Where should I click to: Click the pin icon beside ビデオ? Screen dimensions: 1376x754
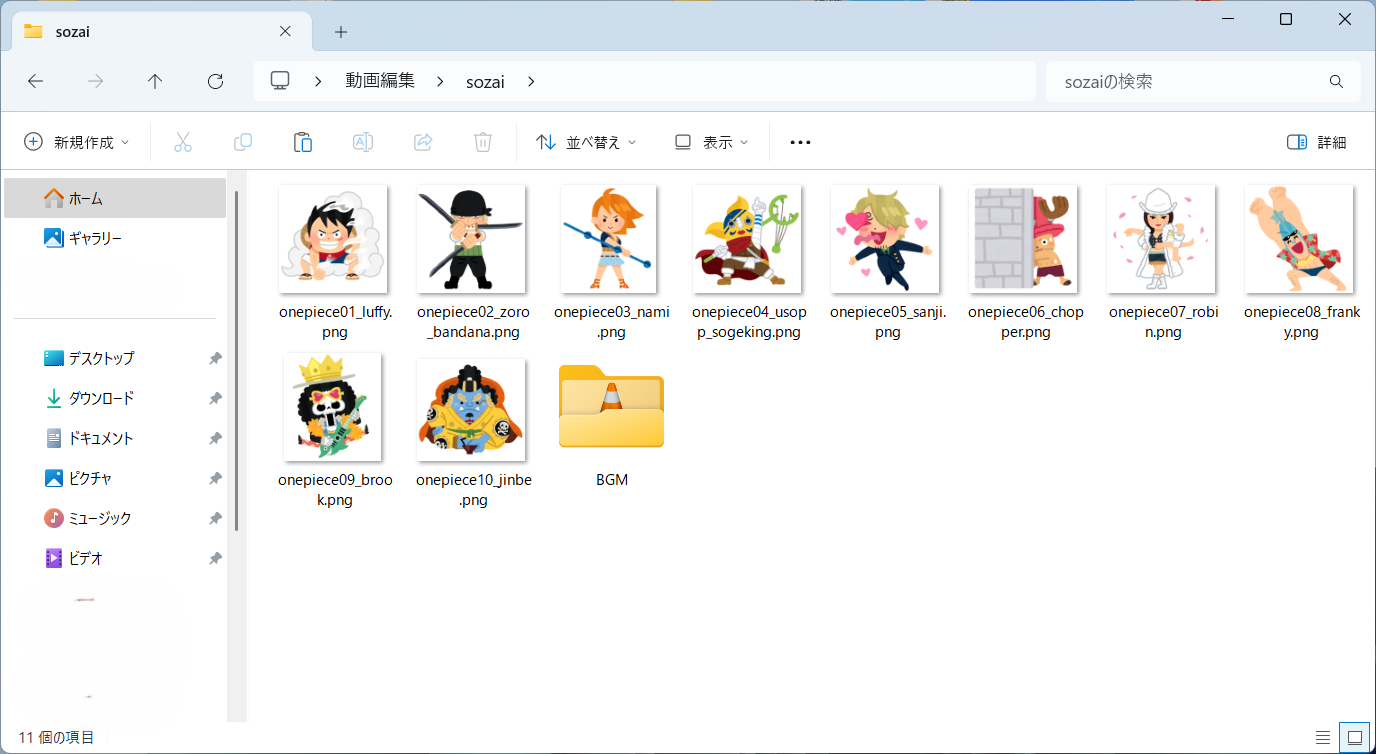coord(215,558)
